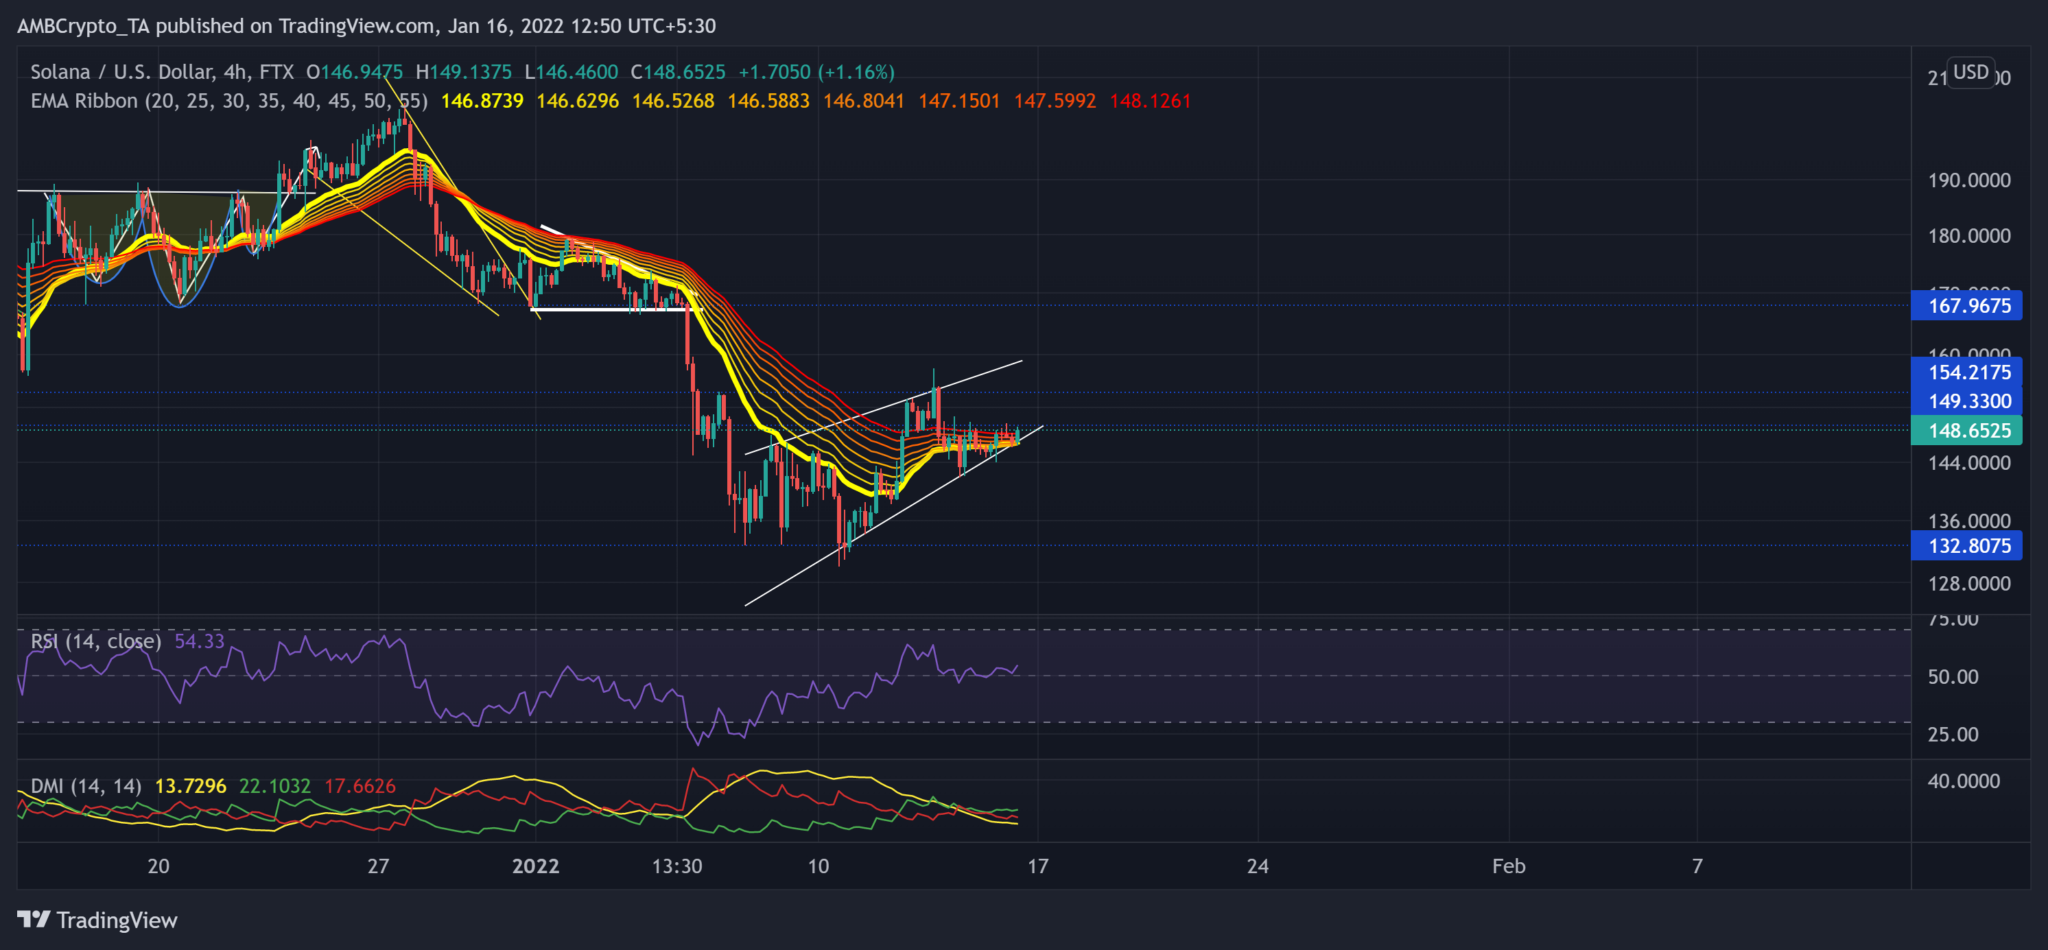The width and height of the screenshot is (2048, 950).
Task: Click the AMBCrypto_TA published header text
Action: coord(366,26)
